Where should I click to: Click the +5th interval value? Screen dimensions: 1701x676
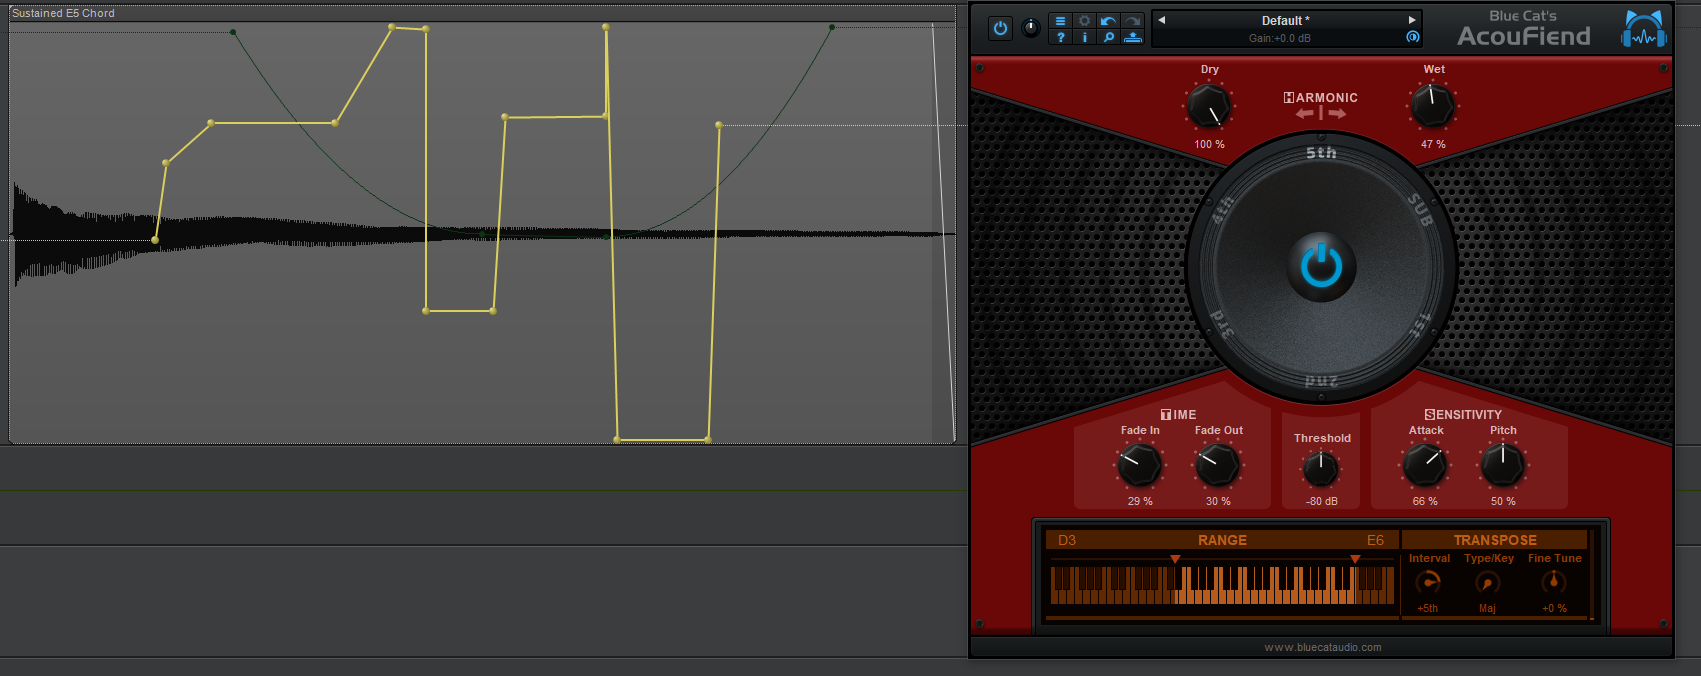click(x=1427, y=608)
